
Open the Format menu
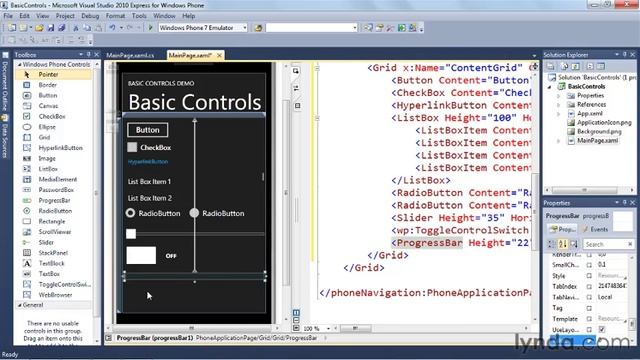[x=115, y=16]
